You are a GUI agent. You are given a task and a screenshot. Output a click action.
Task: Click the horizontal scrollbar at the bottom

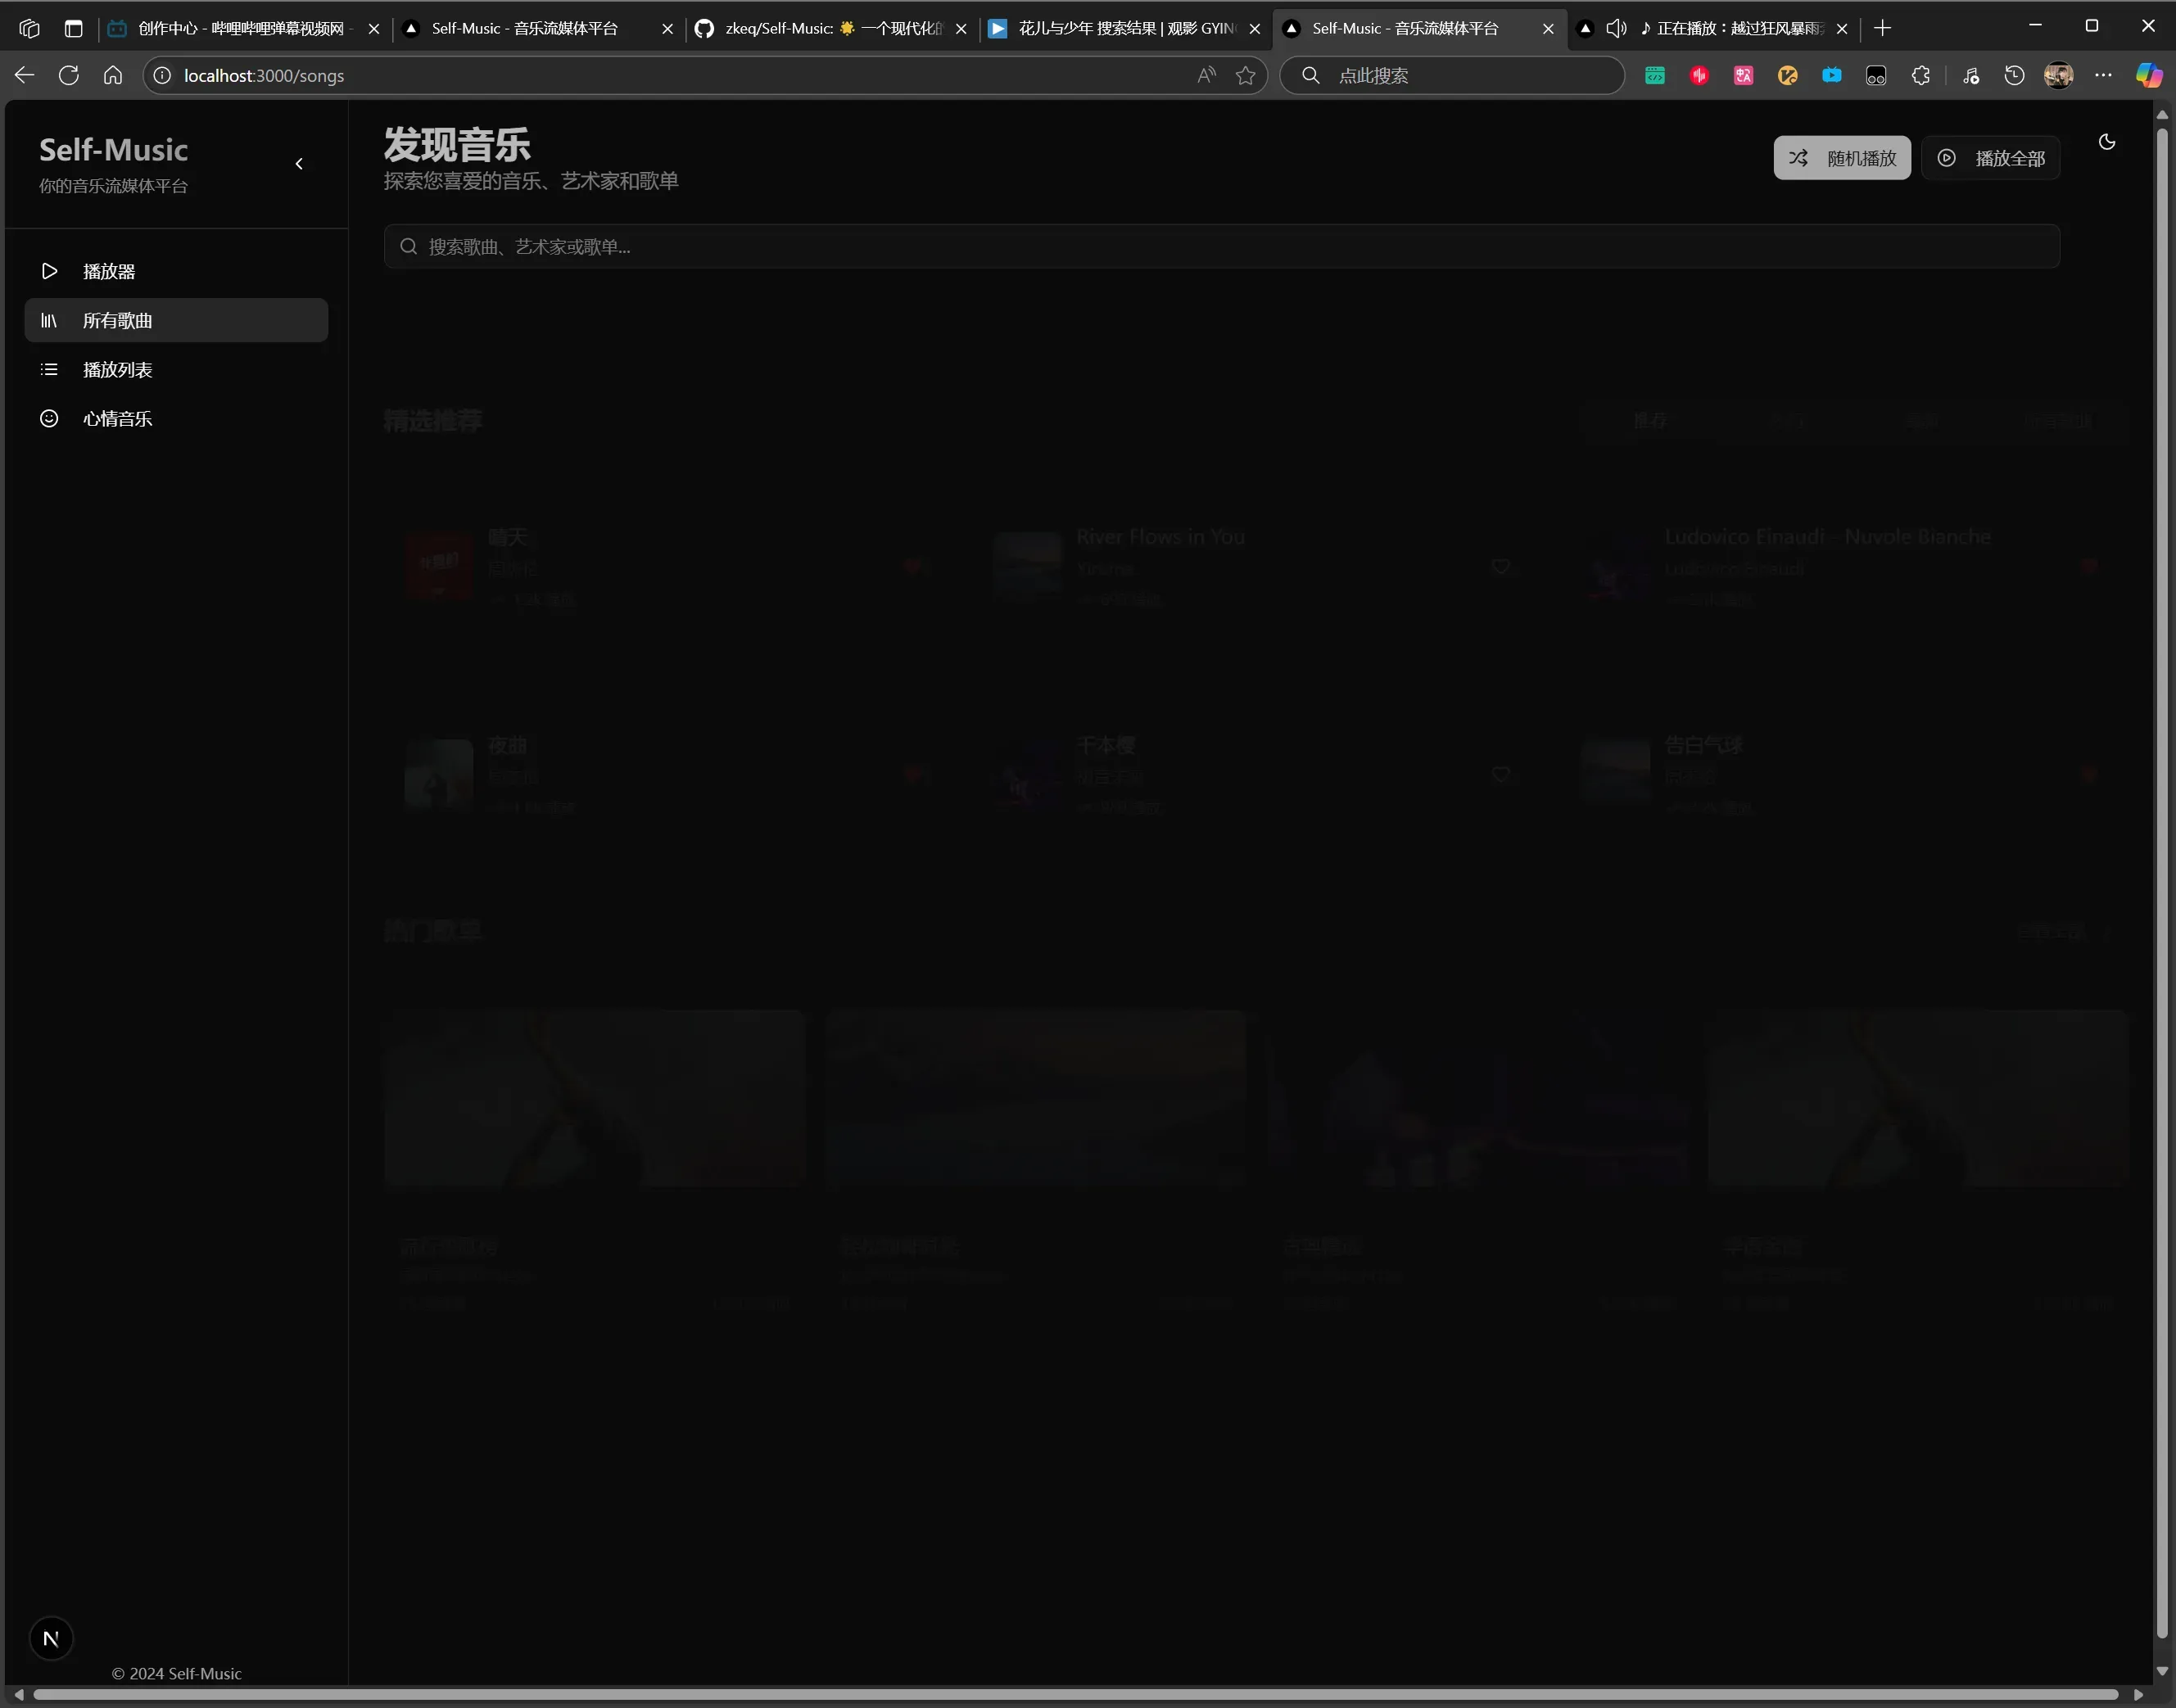click(x=1075, y=1694)
